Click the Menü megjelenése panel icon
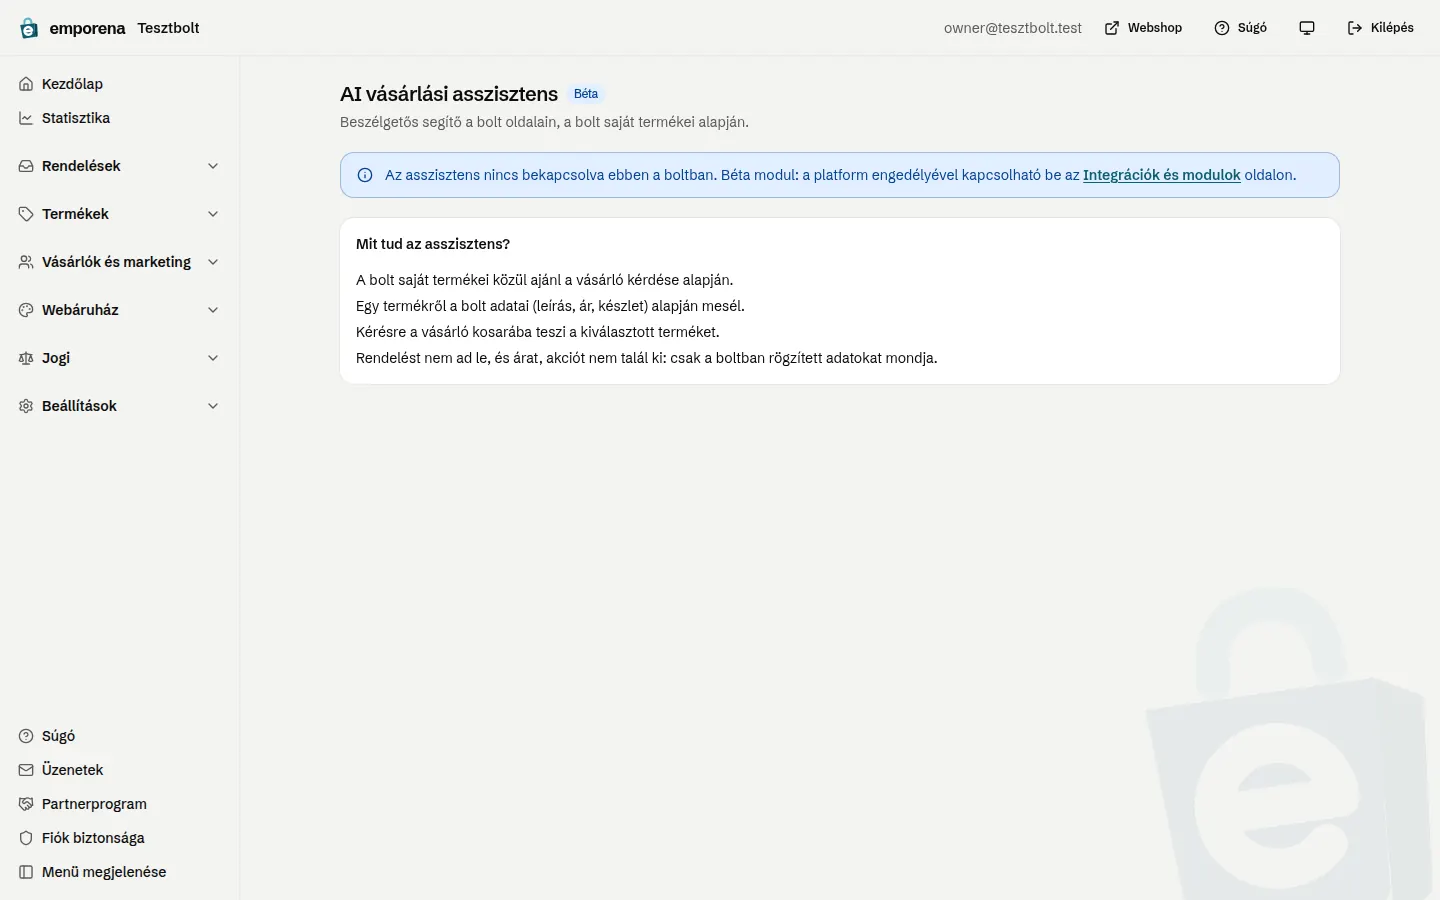 (x=26, y=872)
